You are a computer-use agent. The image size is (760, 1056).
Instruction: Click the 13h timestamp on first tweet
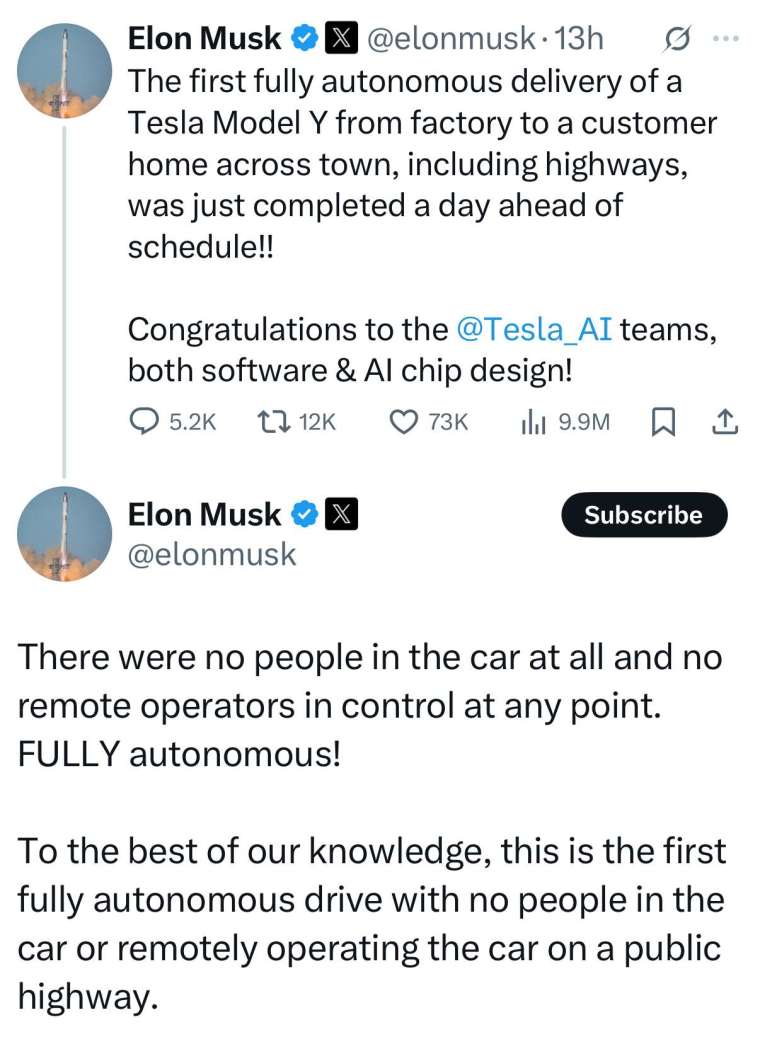[577, 39]
